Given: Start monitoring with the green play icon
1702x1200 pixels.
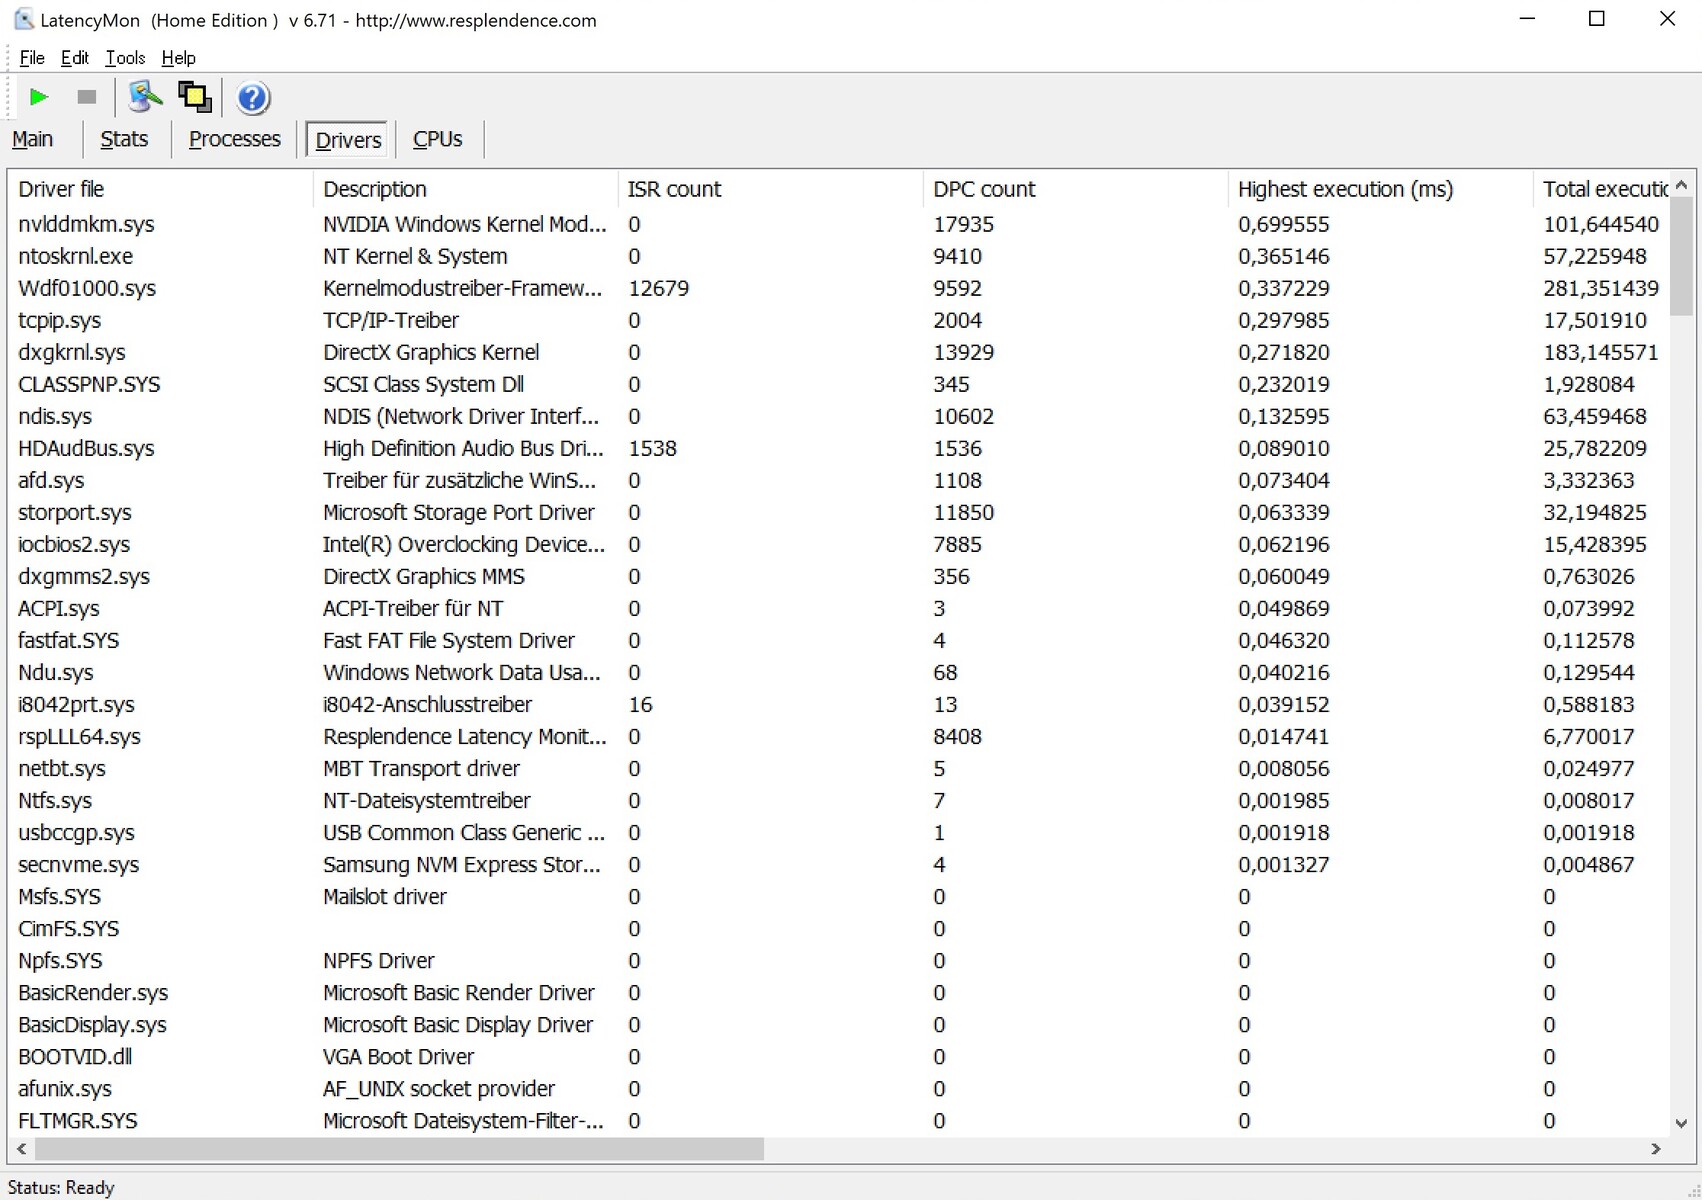Looking at the screenshot, I should point(39,97).
